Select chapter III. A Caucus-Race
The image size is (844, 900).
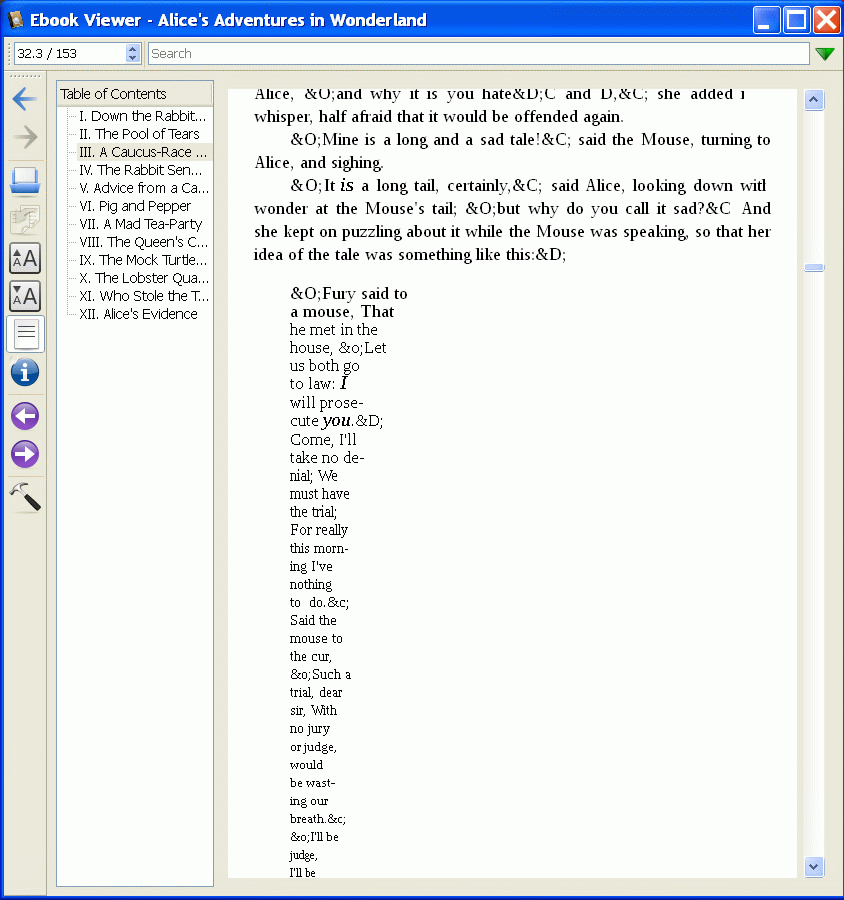pyautogui.click(x=143, y=152)
